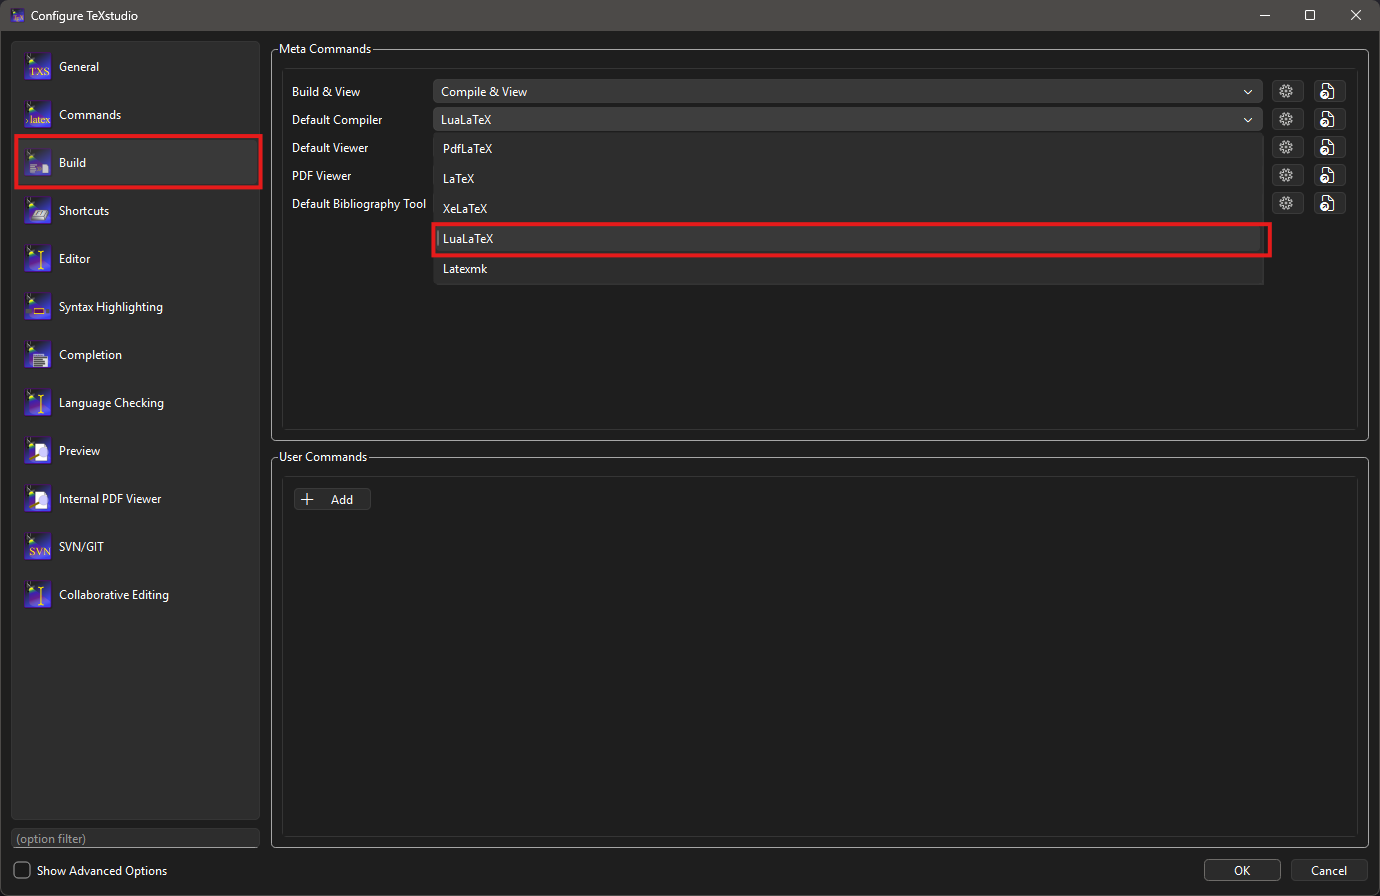Click the gear icon beside Build & View
The width and height of the screenshot is (1380, 896).
tap(1286, 90)
